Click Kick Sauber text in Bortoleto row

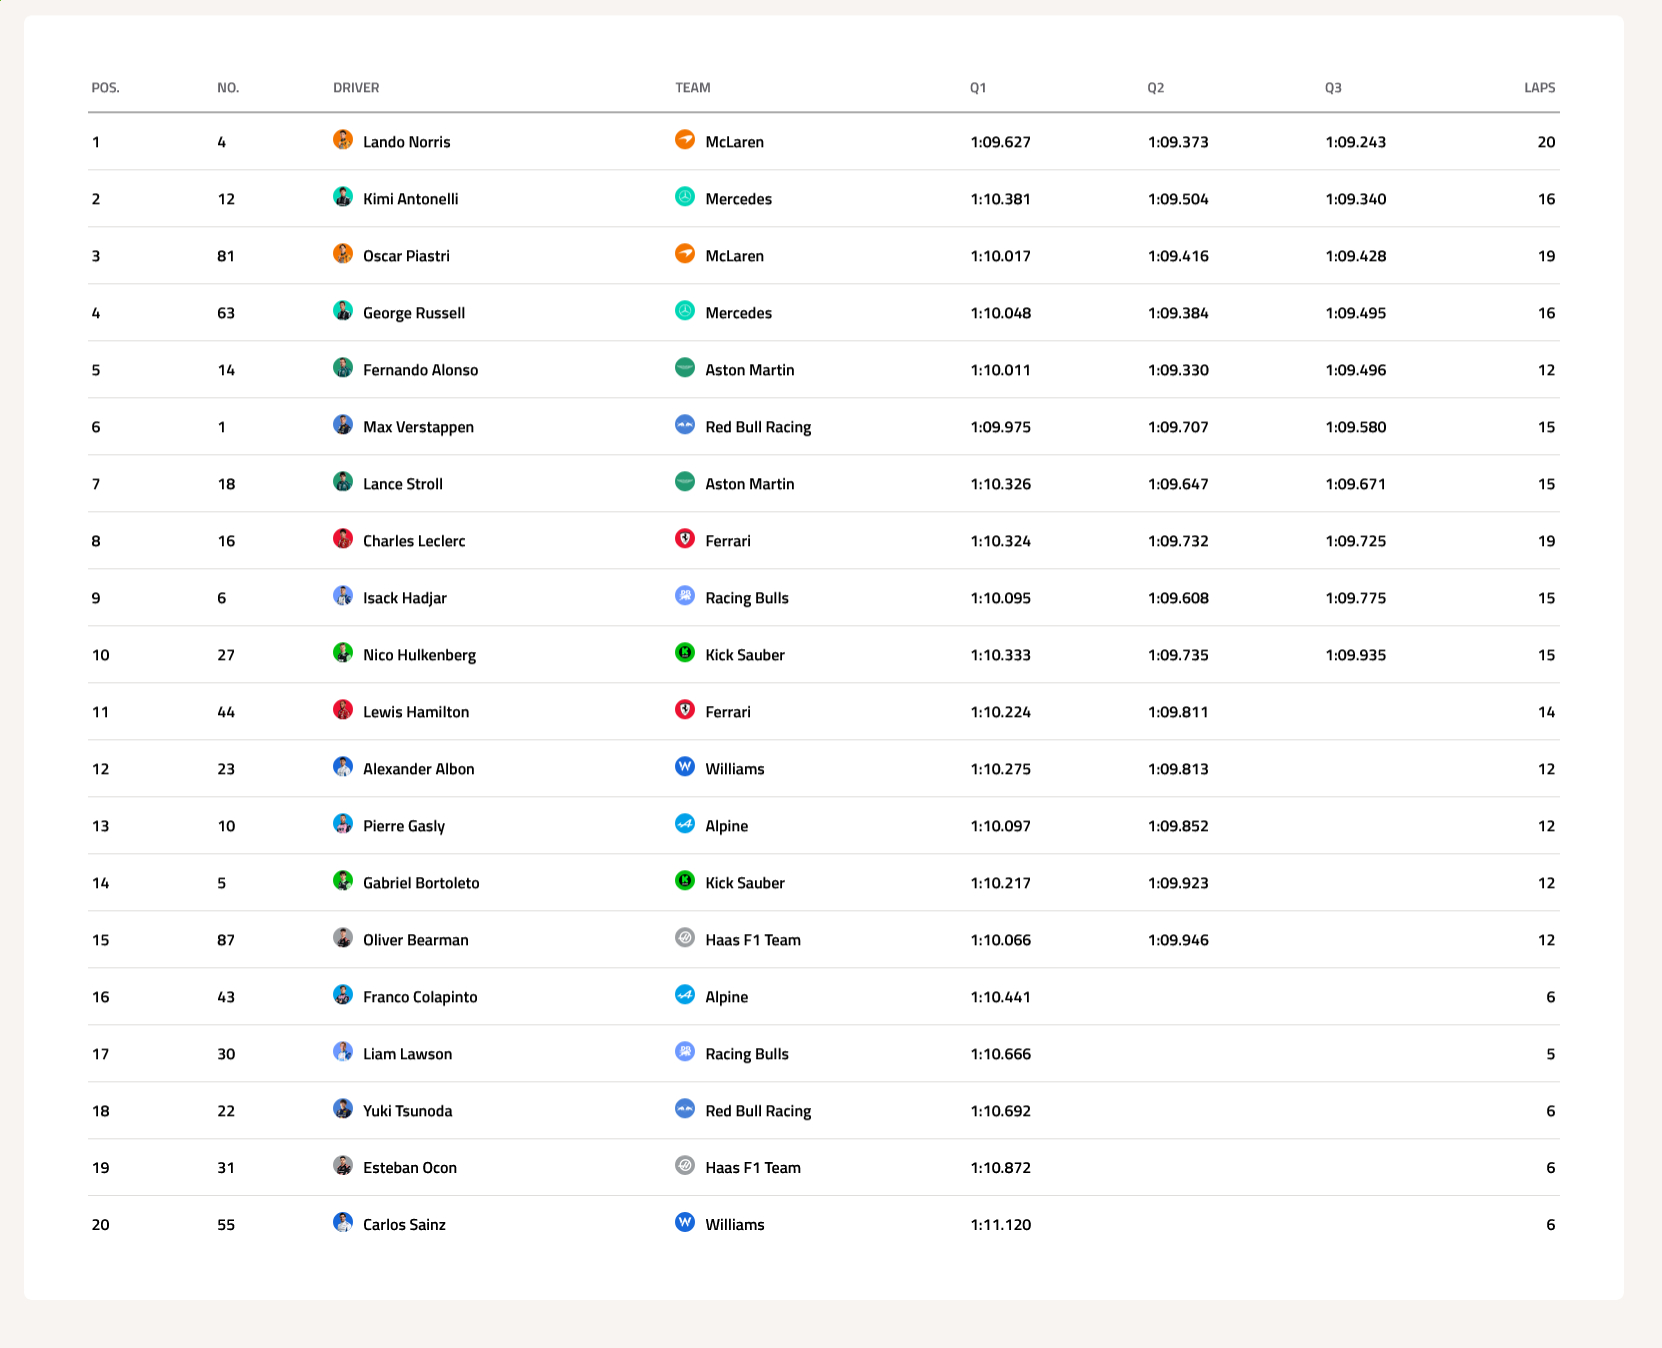pos(745,883)
